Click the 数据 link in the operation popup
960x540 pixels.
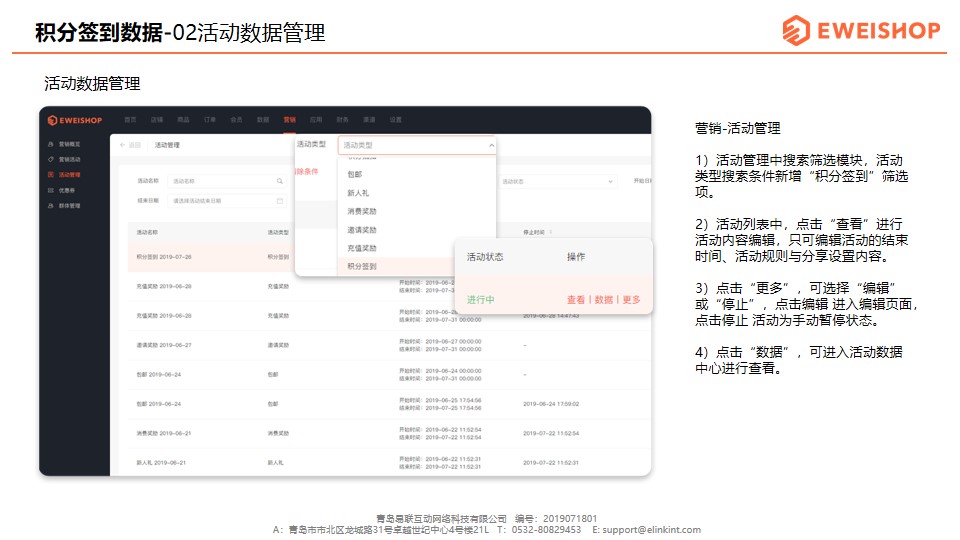(604, 300)
